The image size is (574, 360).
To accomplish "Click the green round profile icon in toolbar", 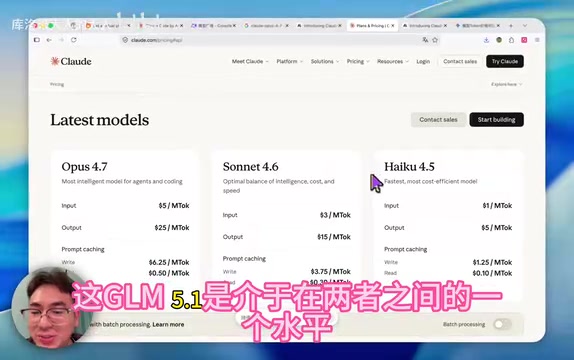I will click(x=499, y=40).
